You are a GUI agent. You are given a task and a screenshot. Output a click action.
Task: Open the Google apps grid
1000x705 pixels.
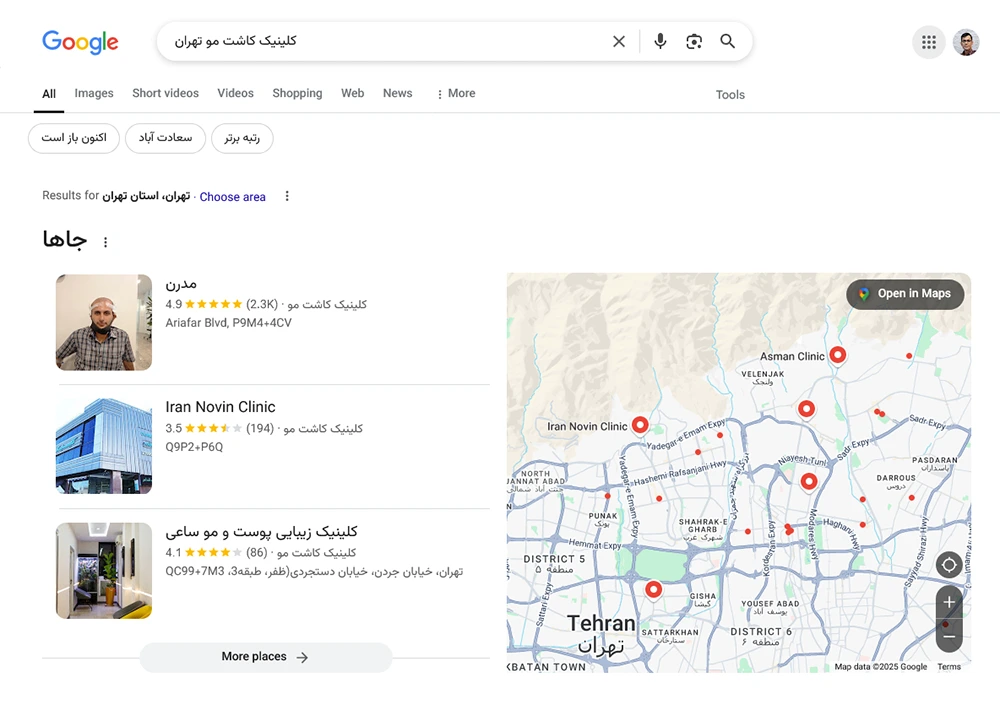tap(929, 42)
